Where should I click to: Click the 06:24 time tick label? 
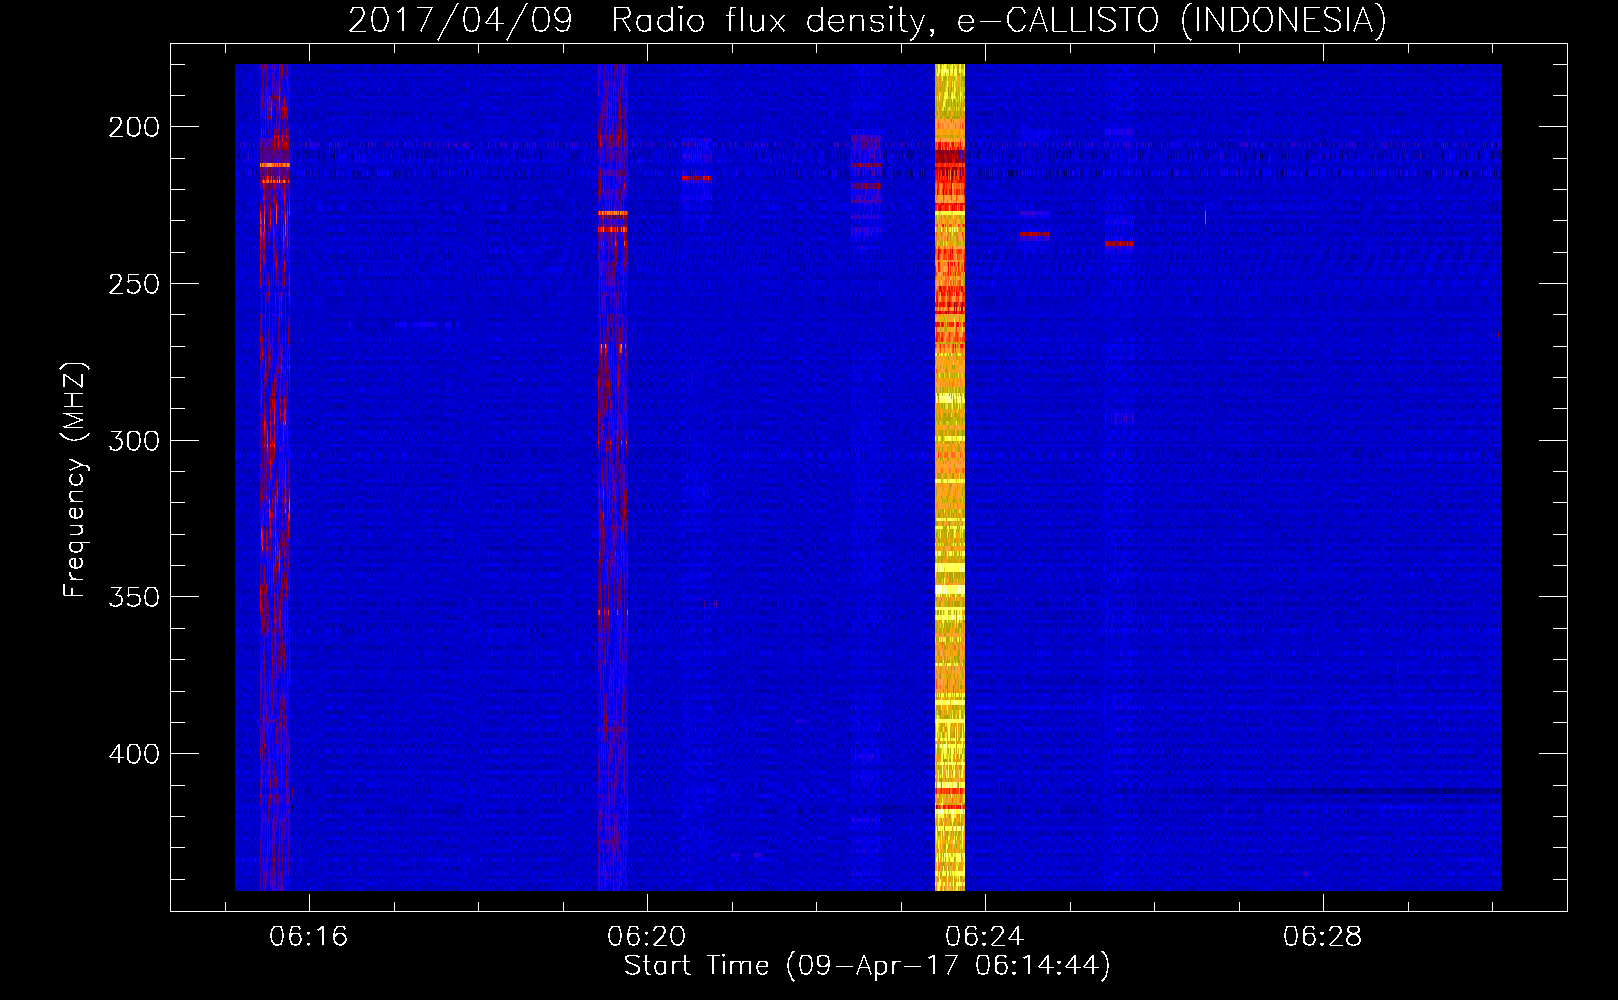click(985, 936)
